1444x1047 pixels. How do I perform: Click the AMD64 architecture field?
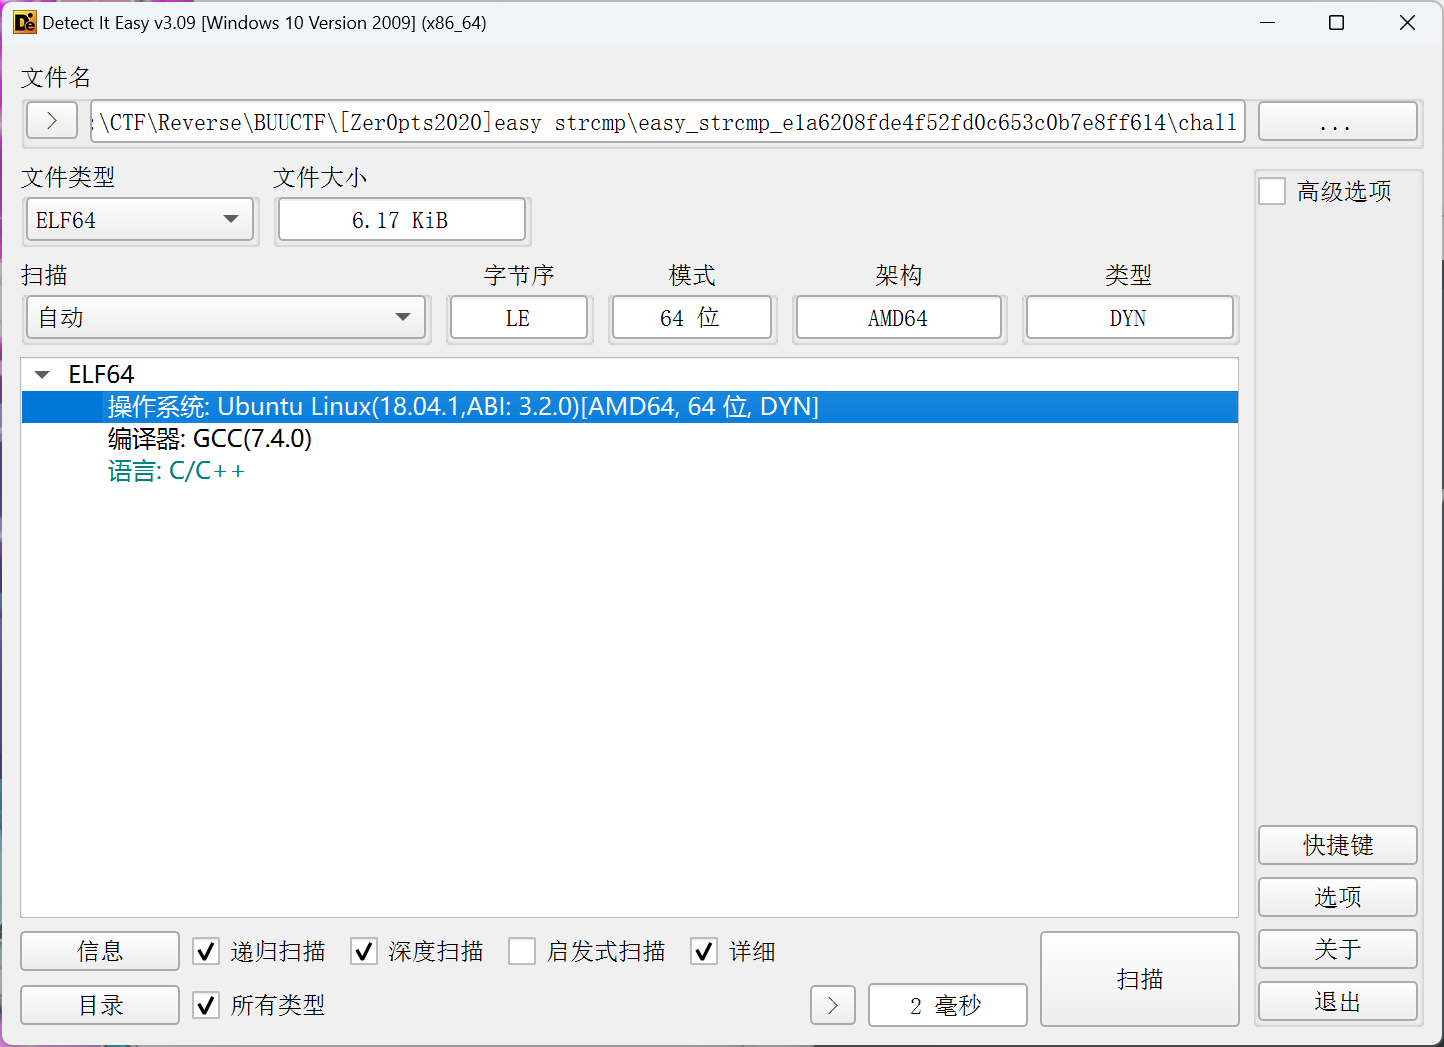[898, 318]
